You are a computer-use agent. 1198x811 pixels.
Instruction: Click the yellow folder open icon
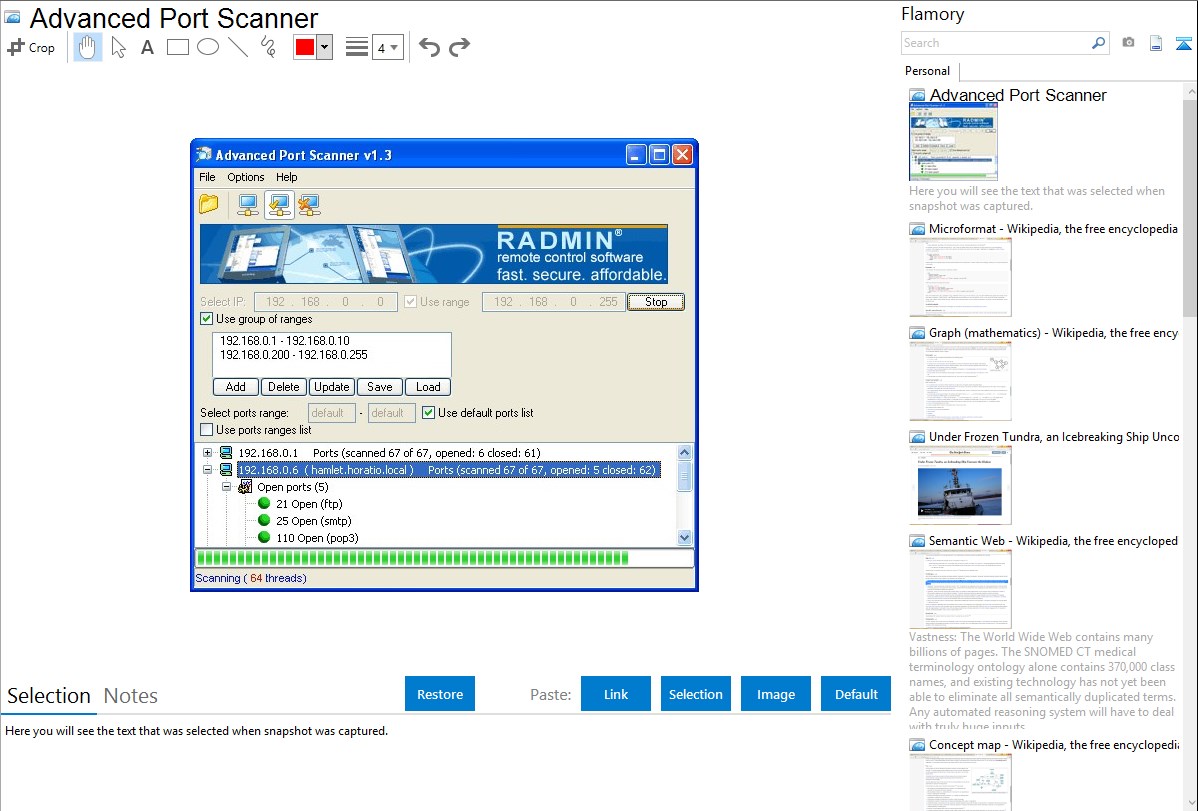pyautogui.click(x=209, y=204)
